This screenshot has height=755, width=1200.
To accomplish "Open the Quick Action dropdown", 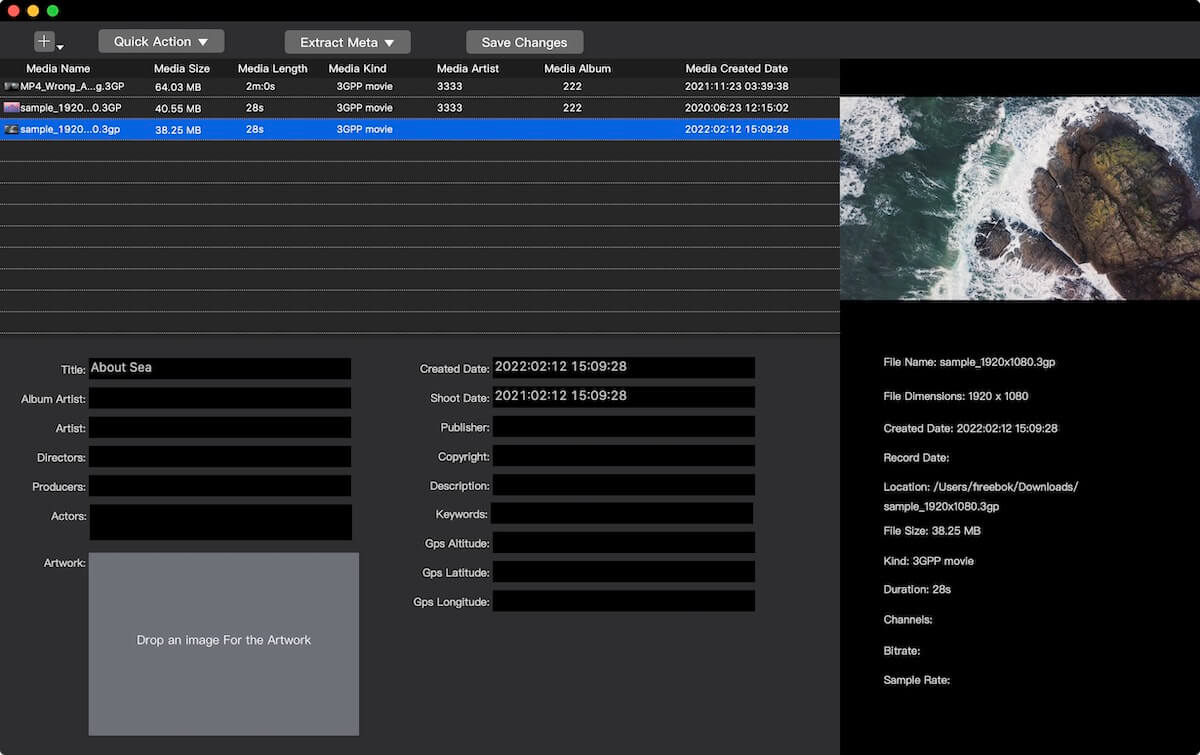I will click(160, 41).
